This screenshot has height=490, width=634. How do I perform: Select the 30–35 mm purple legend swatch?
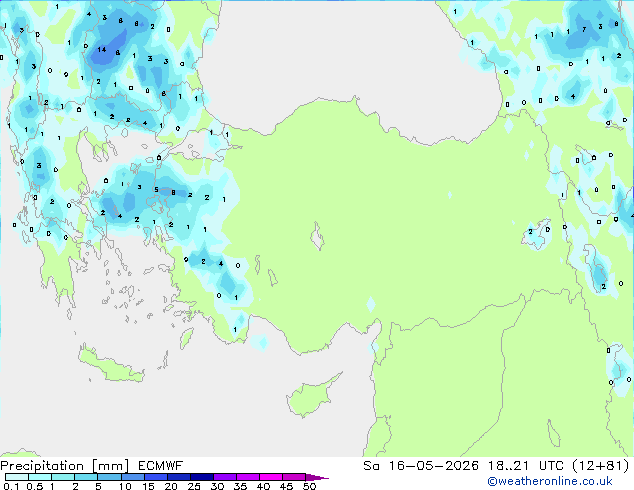point(225,477)
